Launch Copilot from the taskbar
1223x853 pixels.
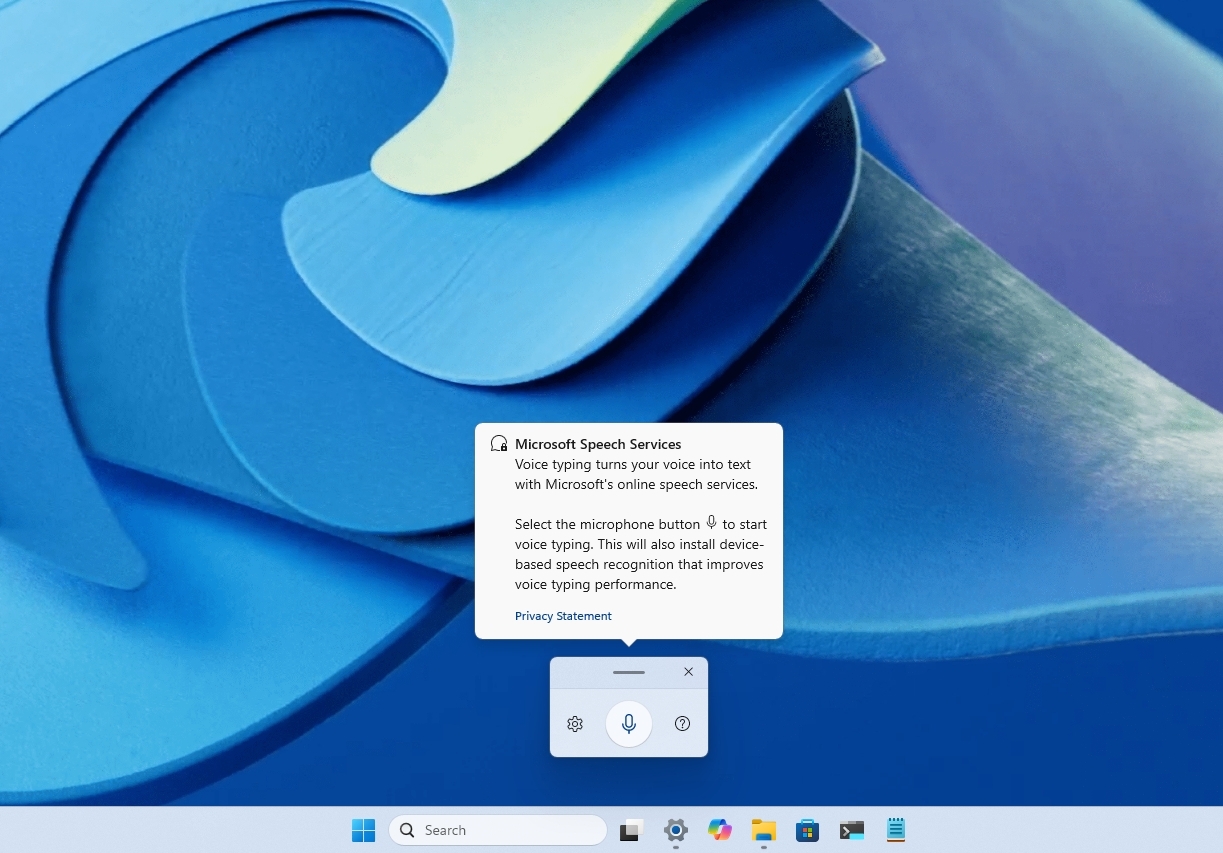(719, 830)
